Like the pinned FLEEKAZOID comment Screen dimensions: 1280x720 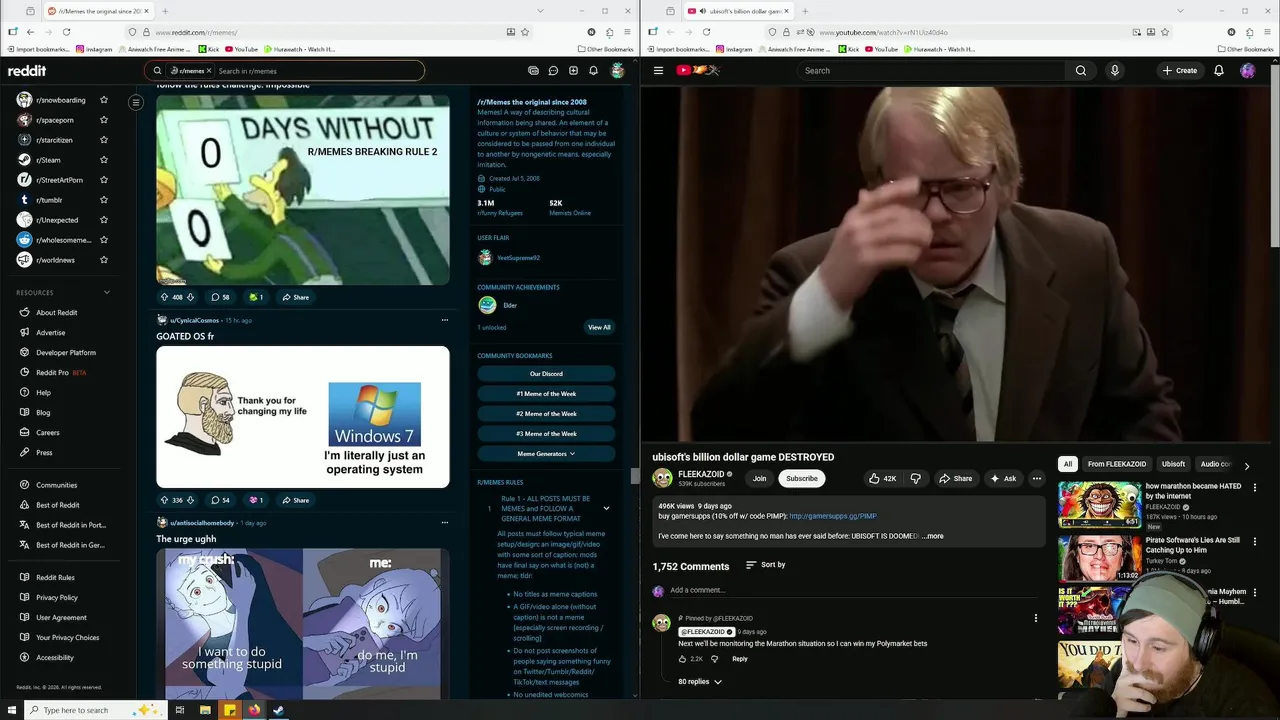pyautogui.click(x=683, y=659)
